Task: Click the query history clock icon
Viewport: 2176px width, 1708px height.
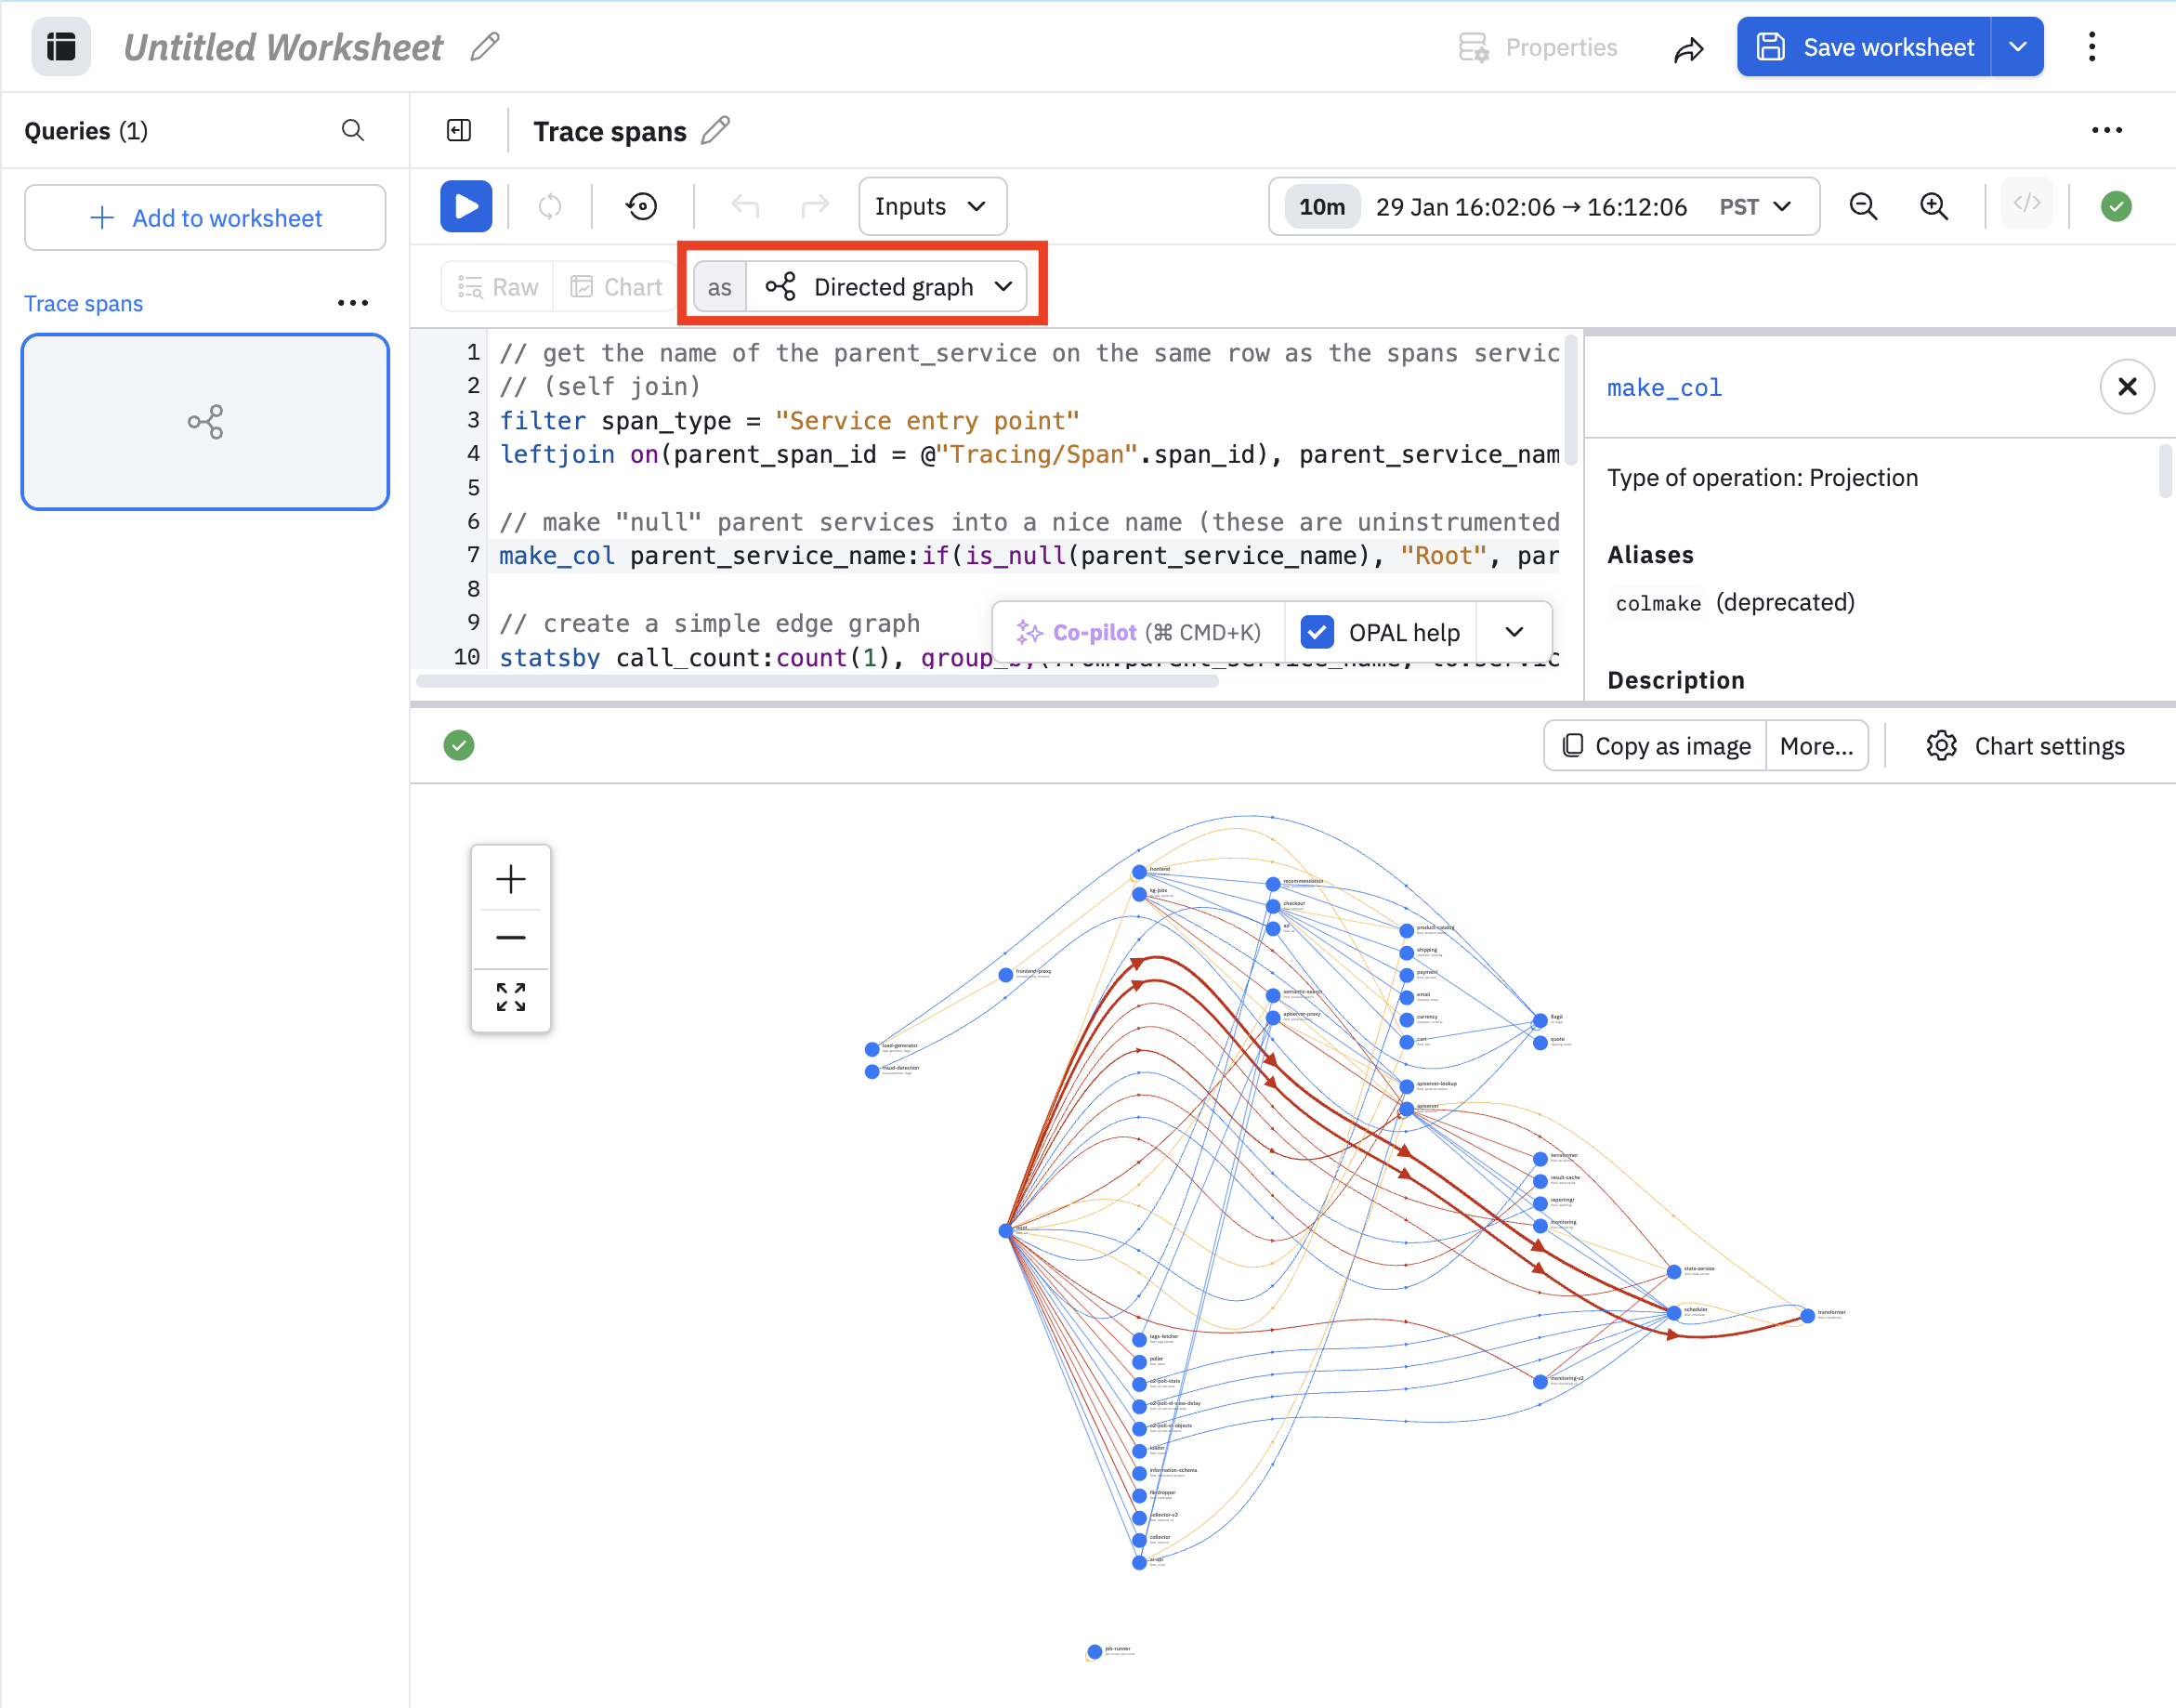Action: [x=641, y=206]
